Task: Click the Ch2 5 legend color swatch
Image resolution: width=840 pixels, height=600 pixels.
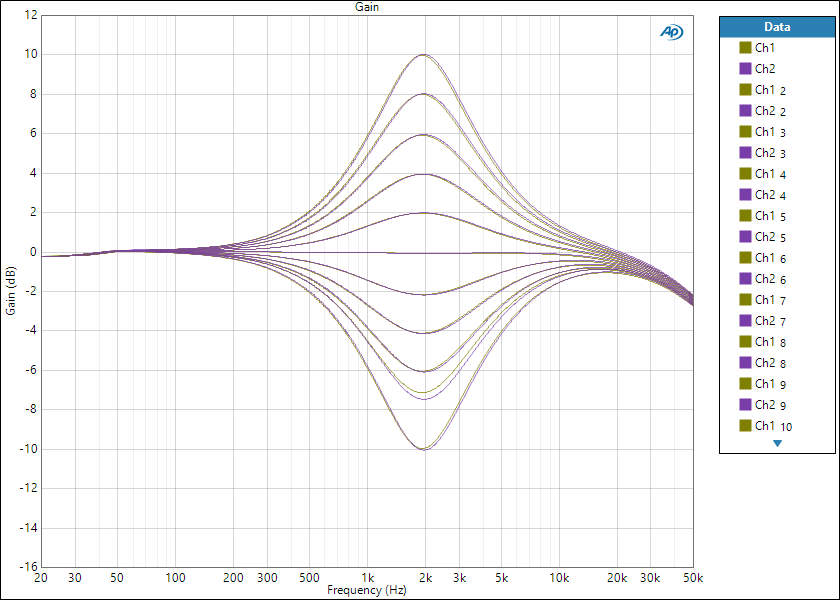Action: 745,237
